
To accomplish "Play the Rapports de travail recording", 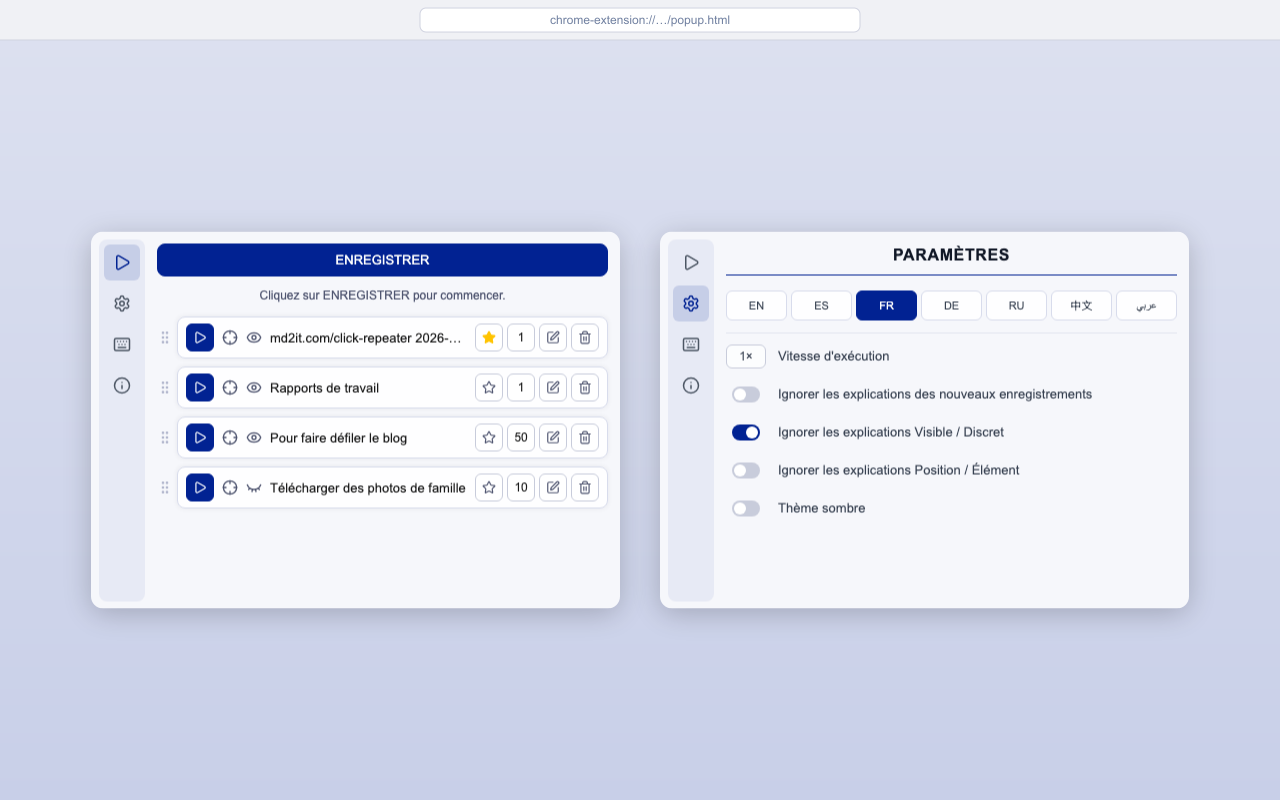I will tap(200, 388).
